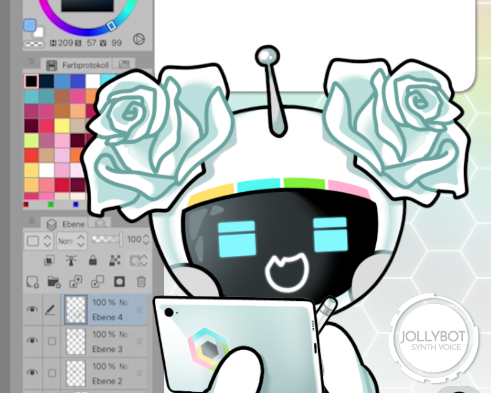Hide layer Ebene 4 with eye
Image resolution: width=491 pixels, height=393 pixels.
point(32,310)
